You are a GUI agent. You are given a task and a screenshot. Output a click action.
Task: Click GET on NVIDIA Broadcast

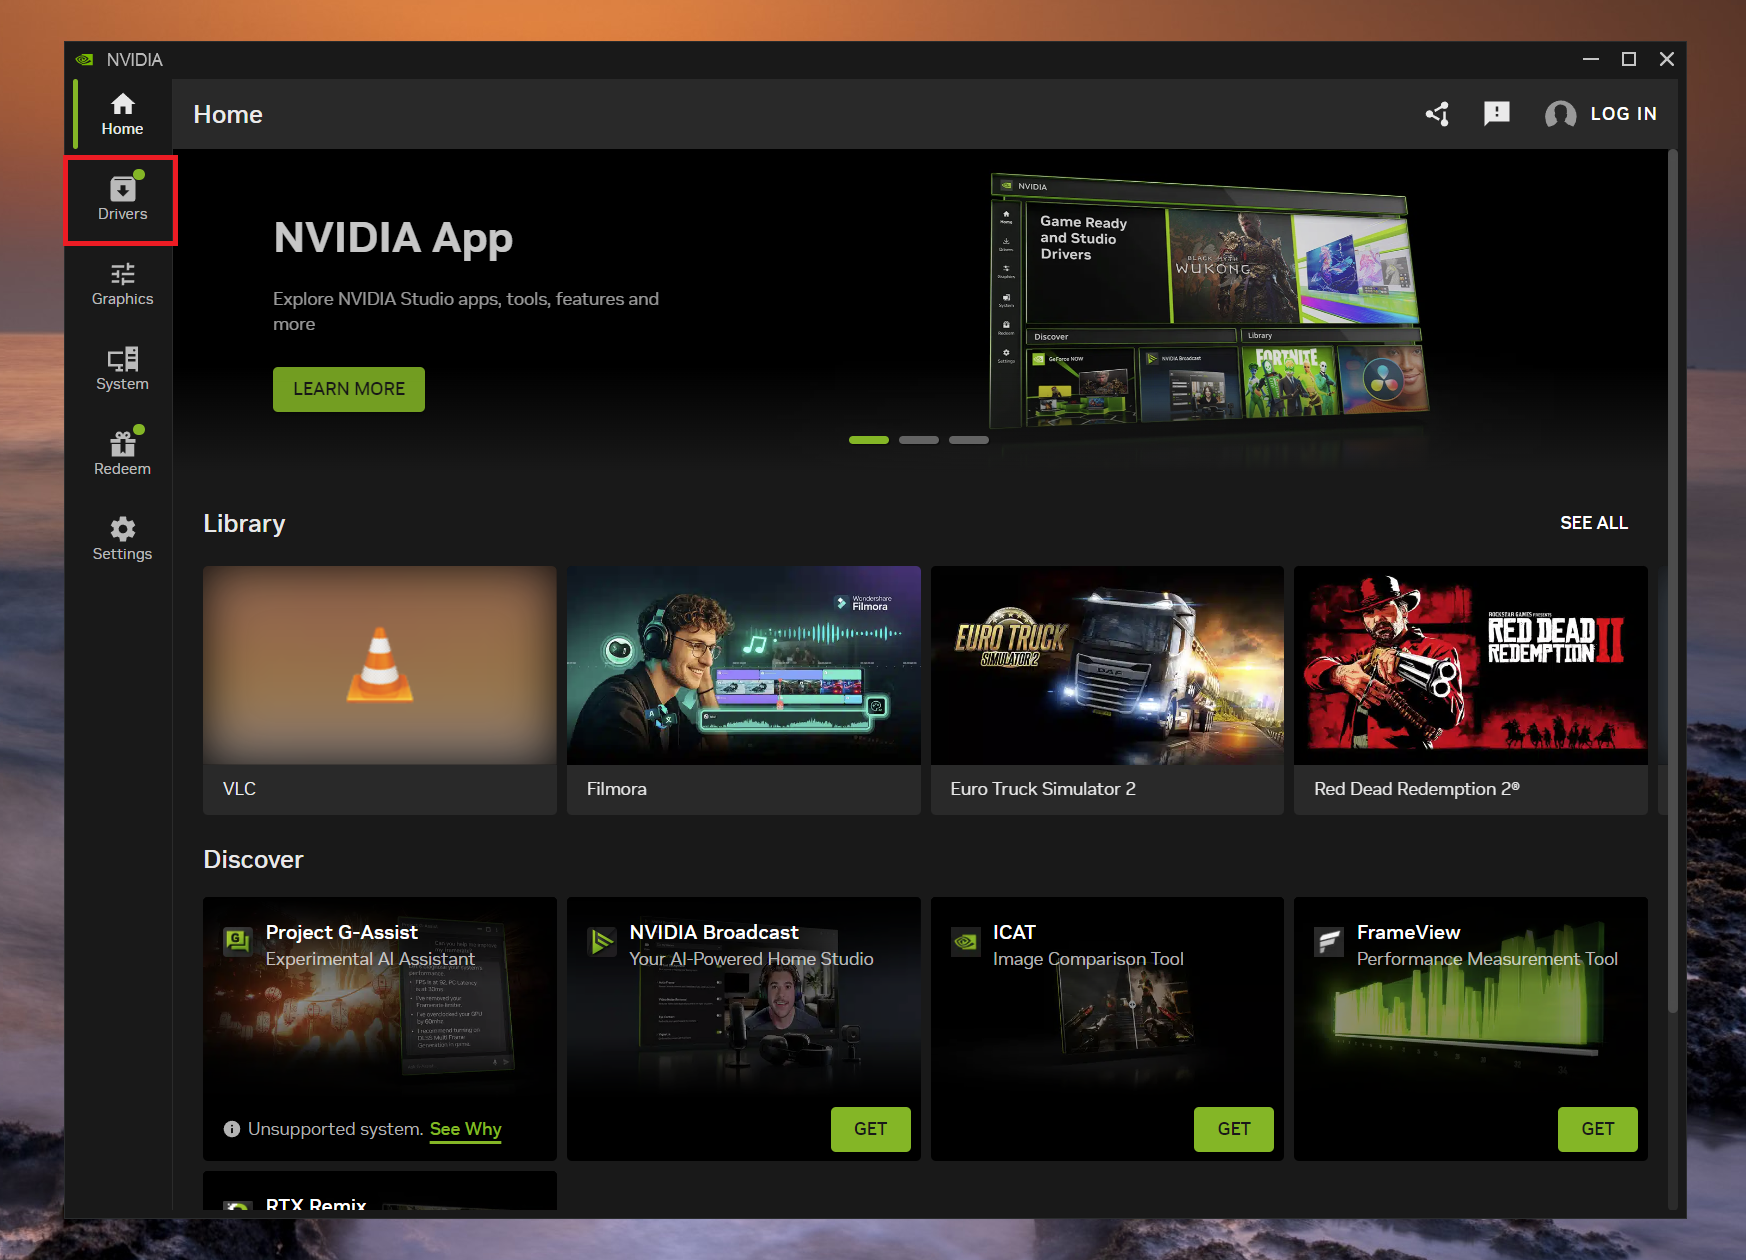tap(870, 1129)
